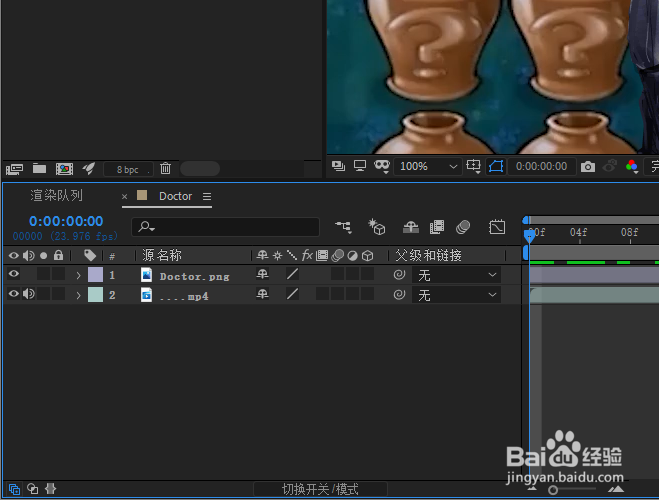Click the mp4 layer label color
Viewport: 659px width, 500px height.
click(x=95, y=295)
